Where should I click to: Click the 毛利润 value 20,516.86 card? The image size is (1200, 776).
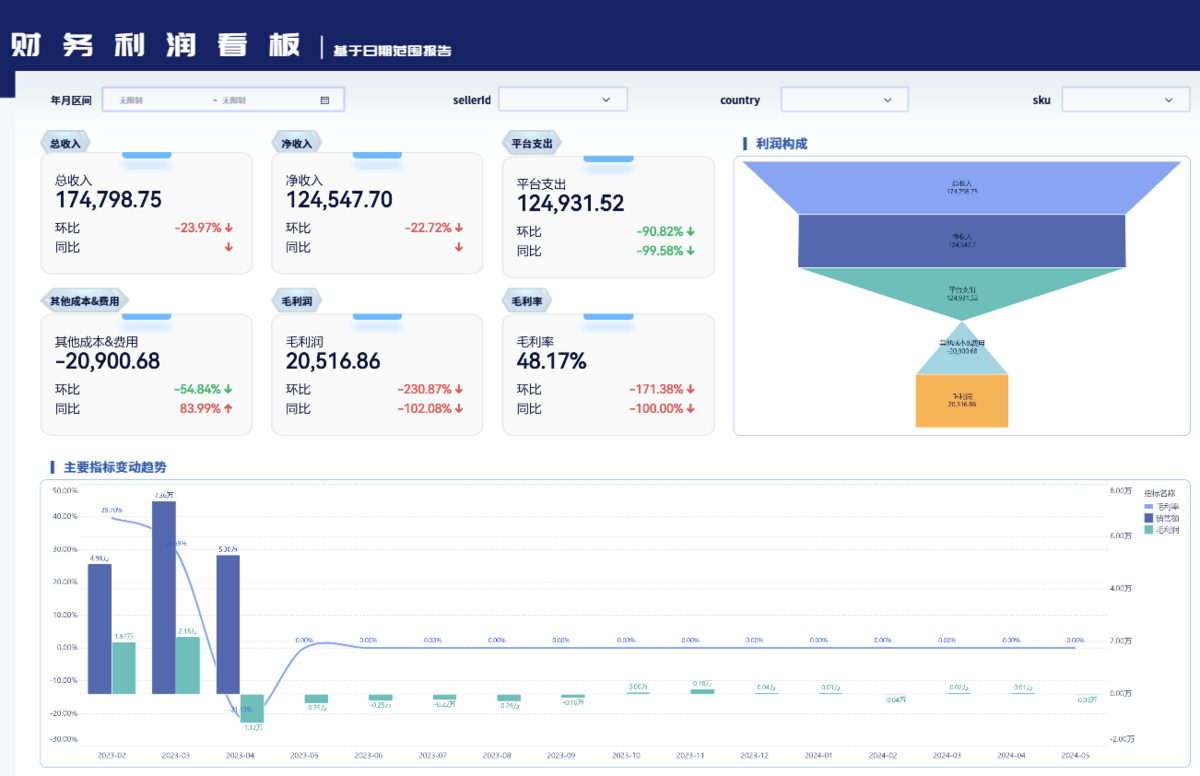point(377,374)
